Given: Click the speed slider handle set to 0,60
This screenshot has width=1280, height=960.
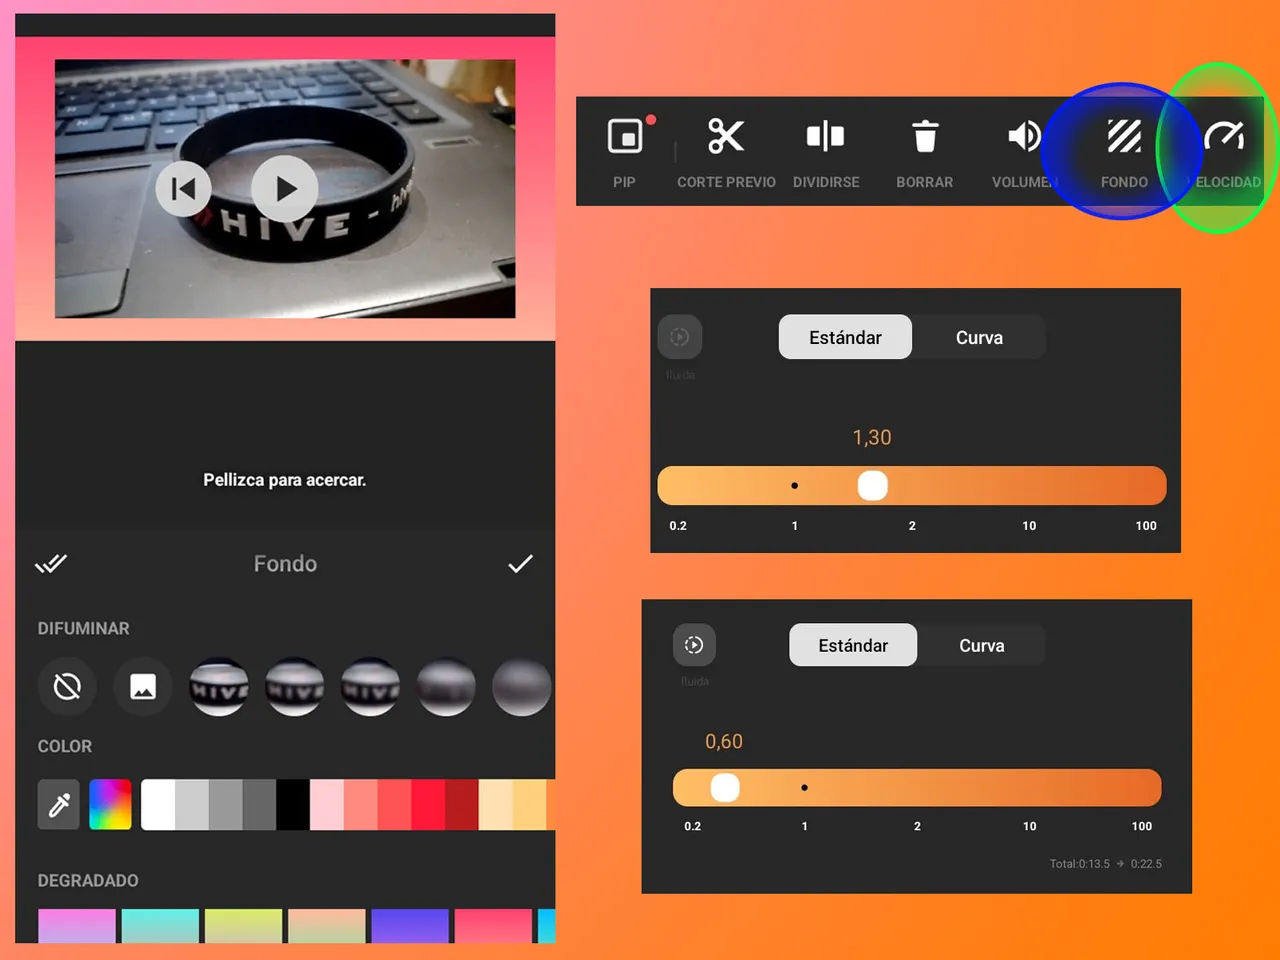Looking at the screenshot, I should click(725, 788).
